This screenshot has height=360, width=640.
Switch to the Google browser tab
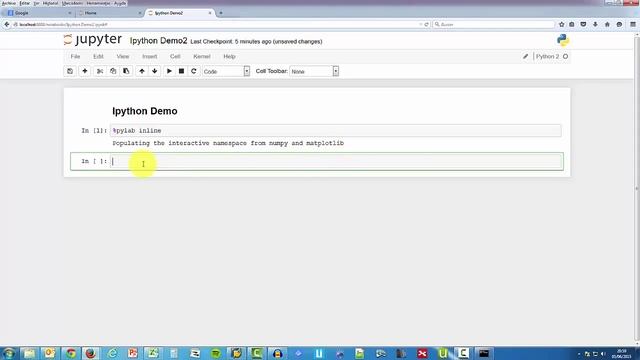pyautogui.click(x=40, y=13)
